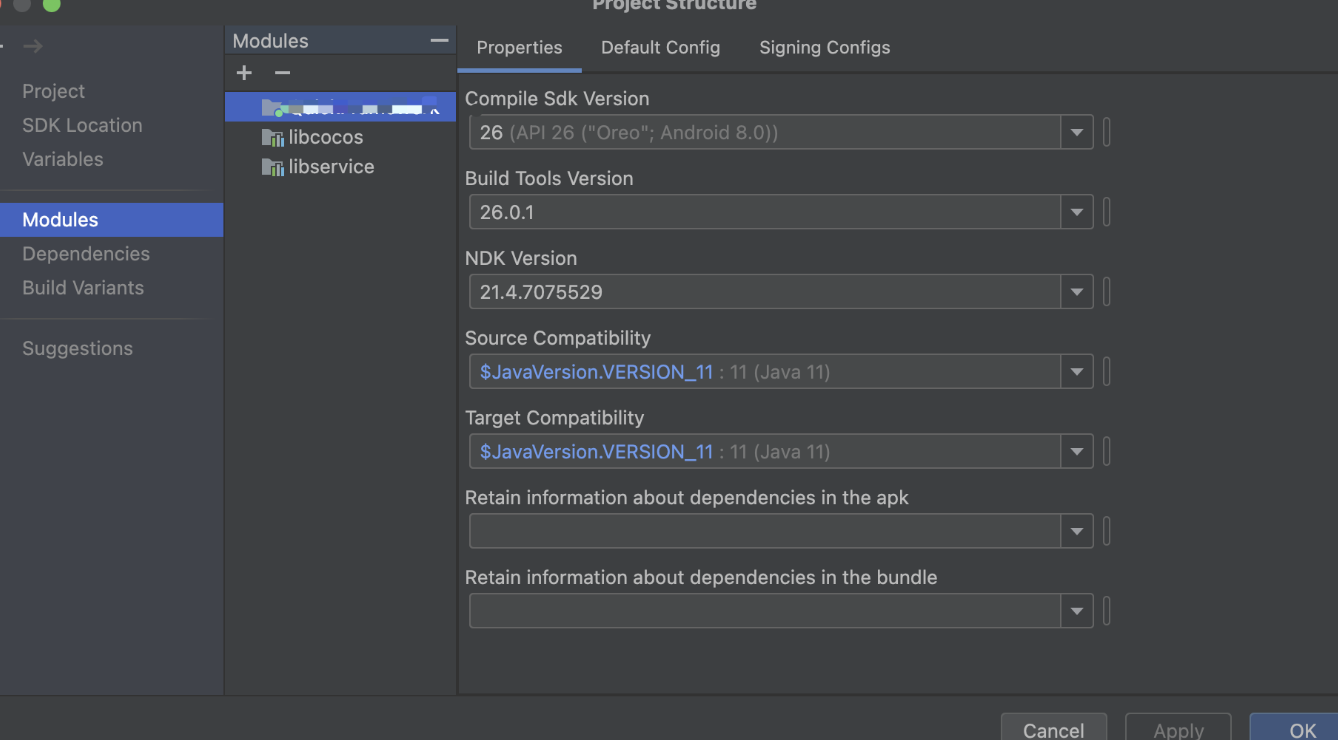Go to Dependencies in the sidebar
The width and height of the screenshot is (1338, 740).
coord(86,254)
